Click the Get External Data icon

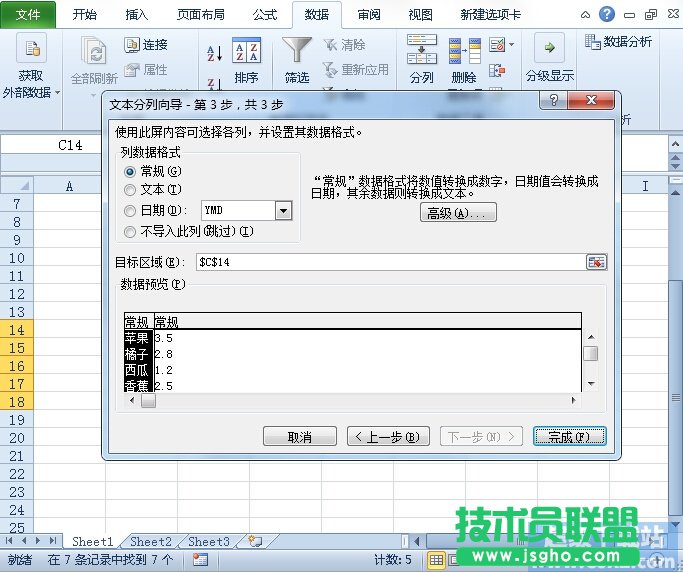(31, 49)
